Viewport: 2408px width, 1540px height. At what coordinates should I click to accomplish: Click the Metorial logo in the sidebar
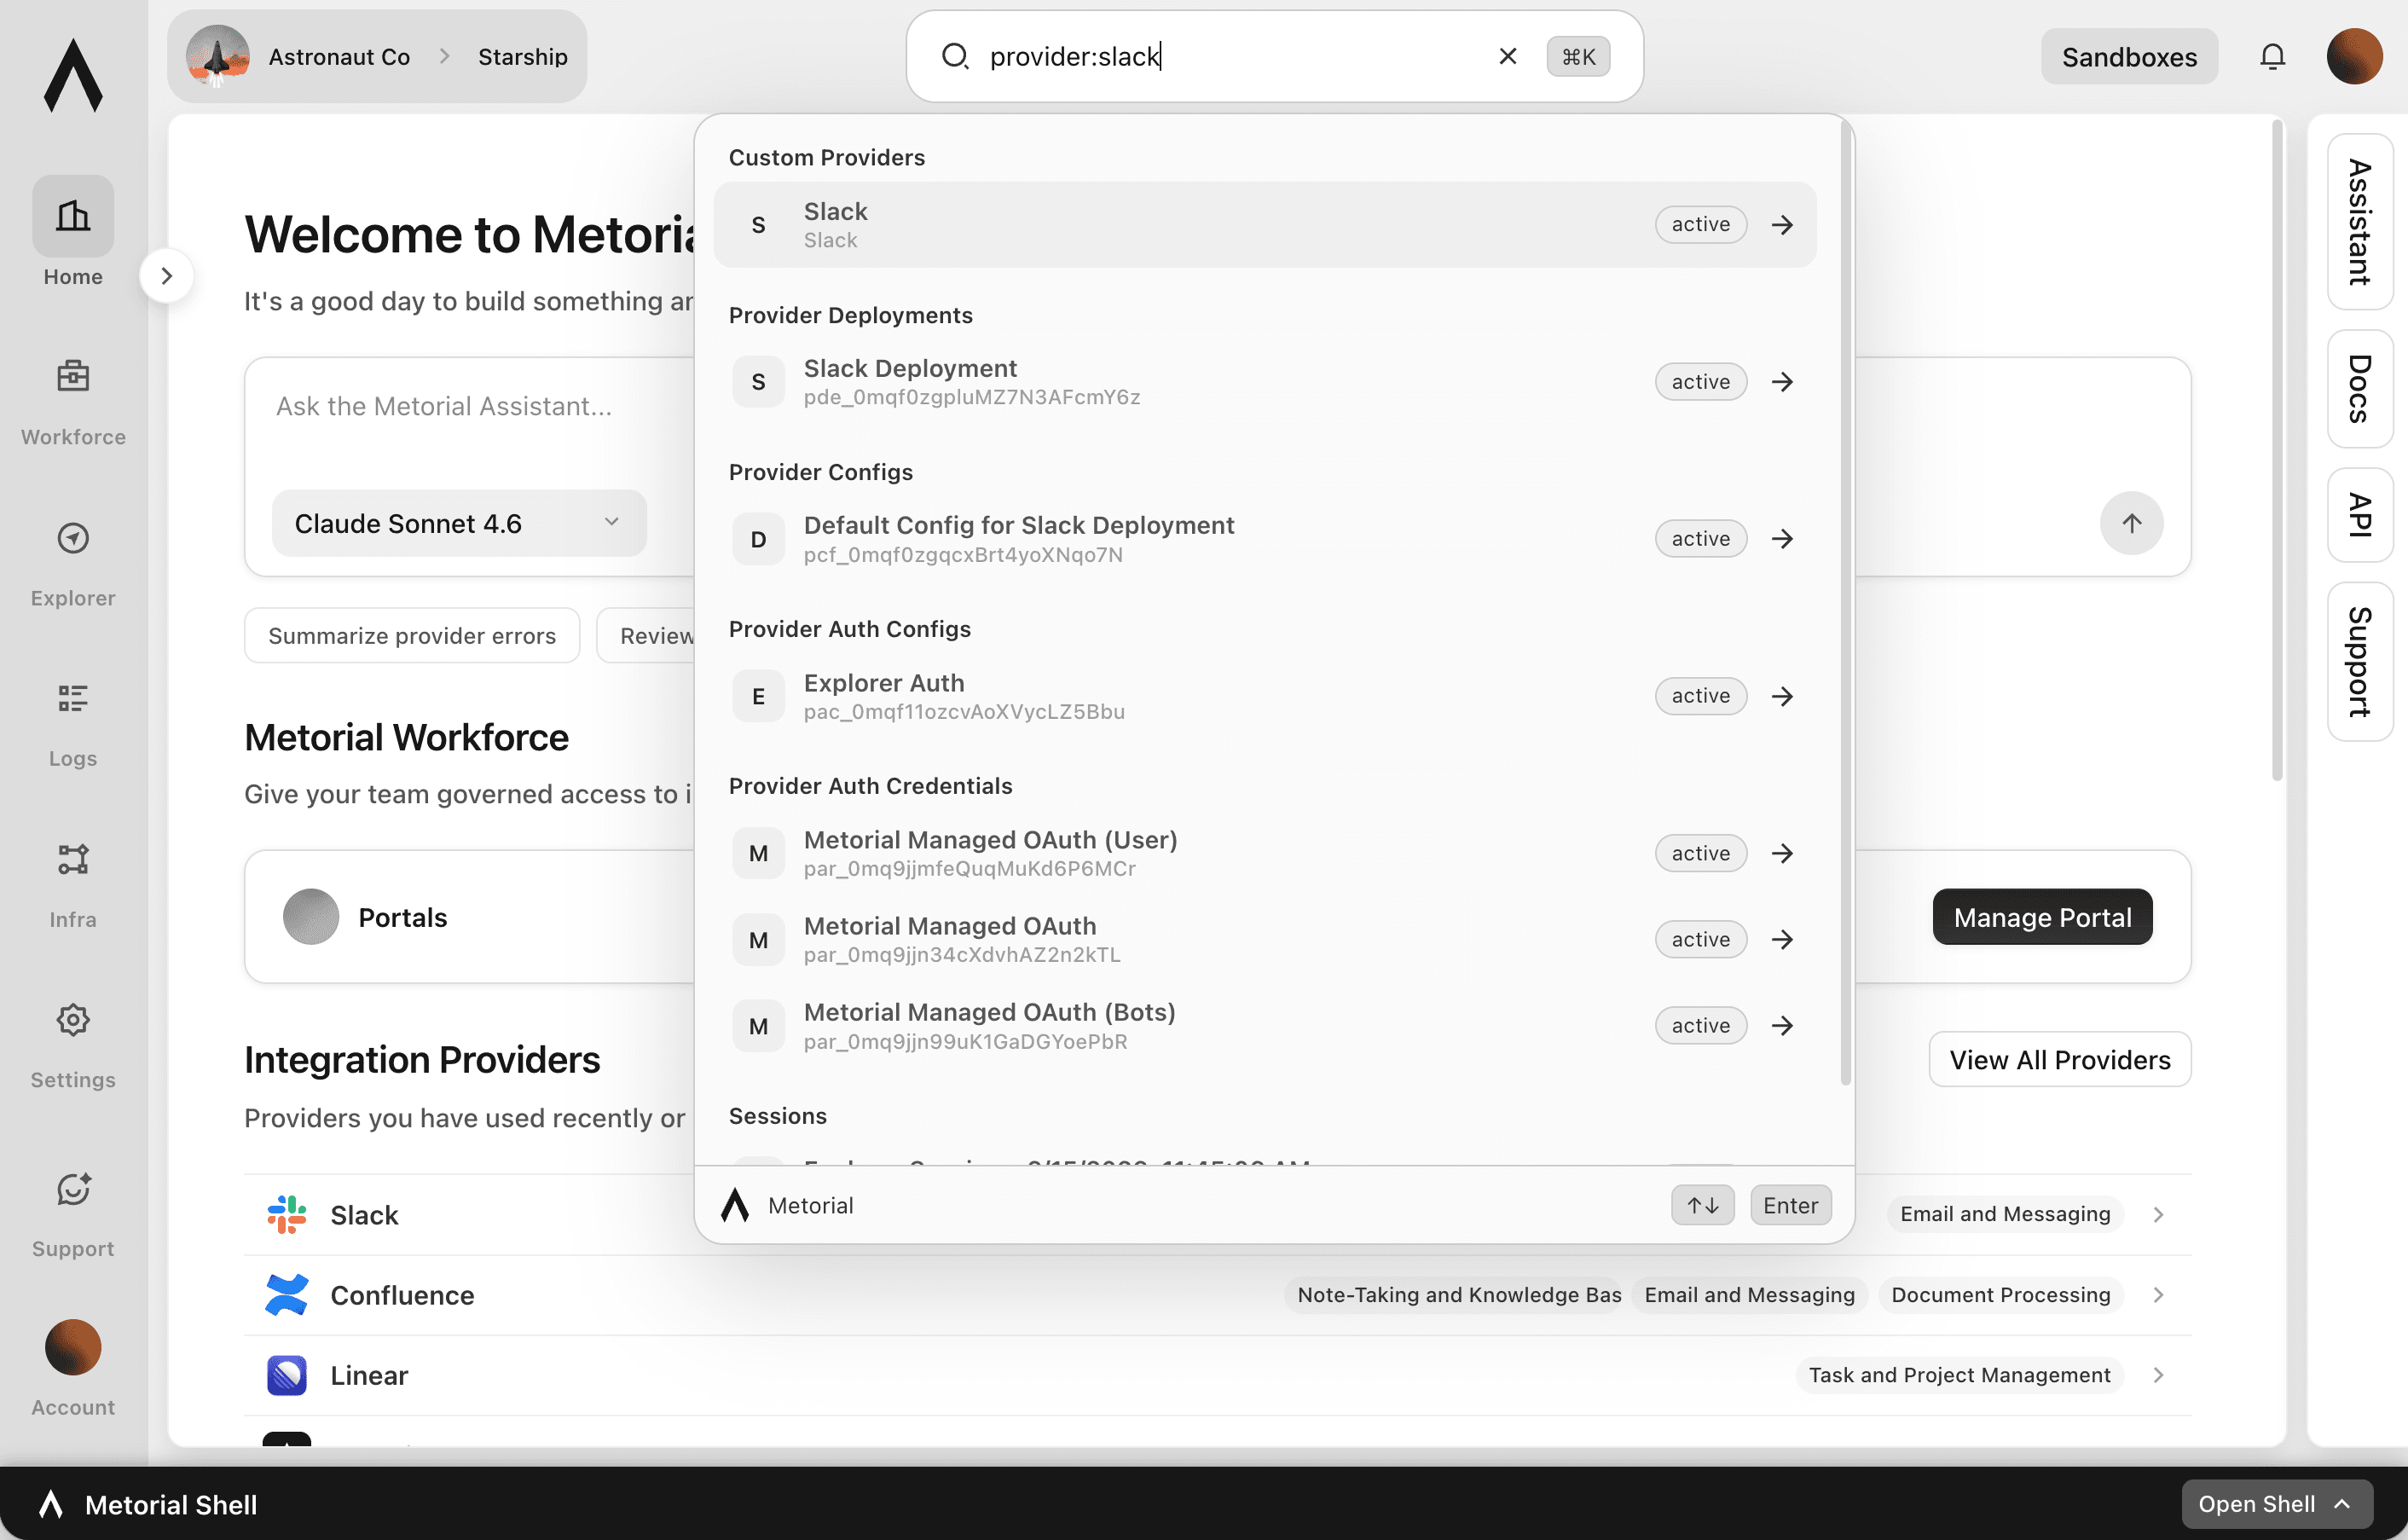tap(73, 75)
